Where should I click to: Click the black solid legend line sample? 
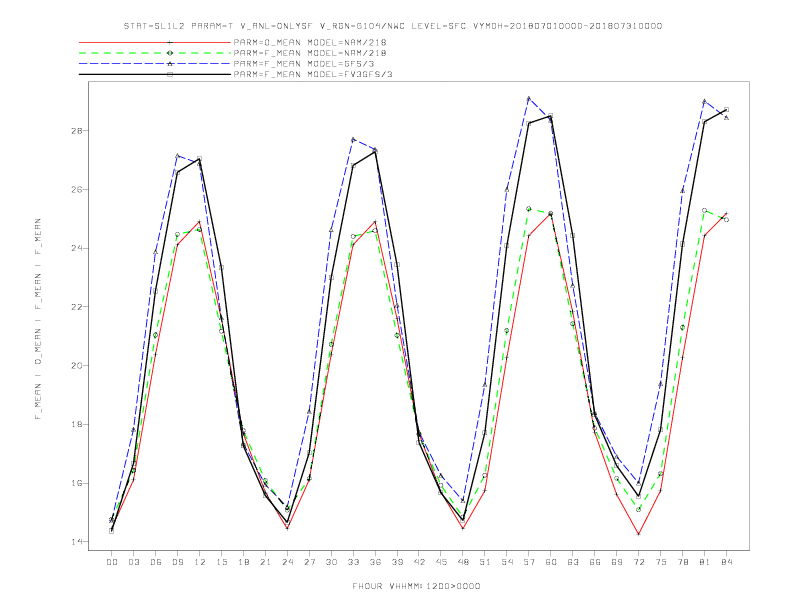coord(155,74)
